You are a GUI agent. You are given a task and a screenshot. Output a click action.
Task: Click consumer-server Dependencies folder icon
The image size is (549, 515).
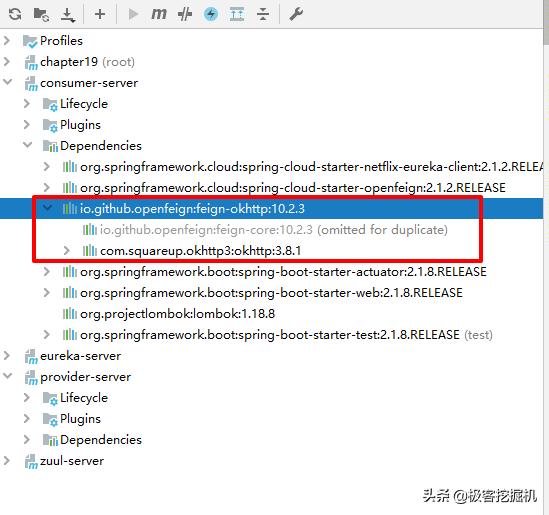(x=50, y=146)
